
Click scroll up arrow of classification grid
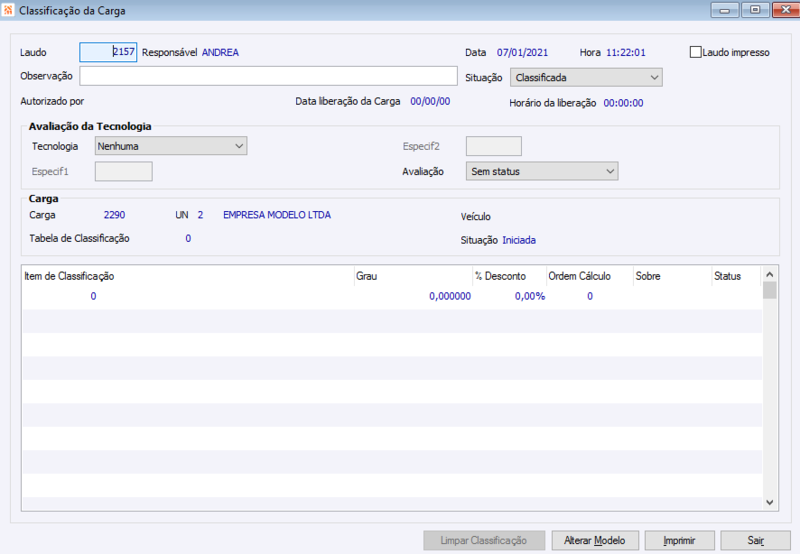click(770, 274)
